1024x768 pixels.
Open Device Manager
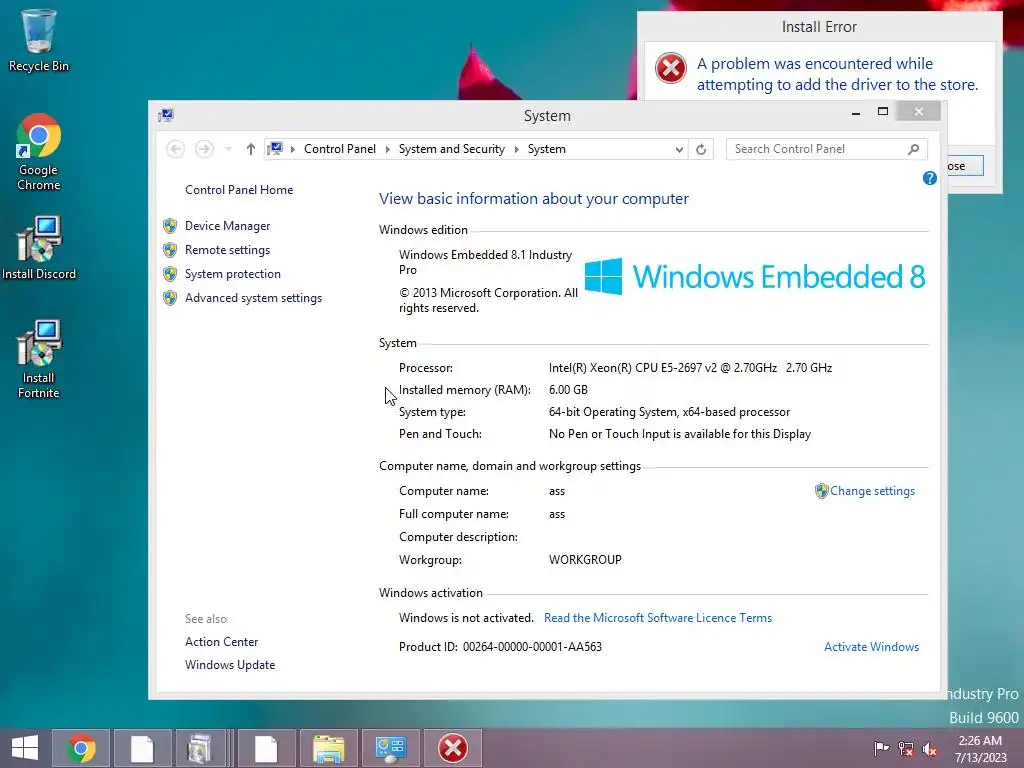click(227, 226)
